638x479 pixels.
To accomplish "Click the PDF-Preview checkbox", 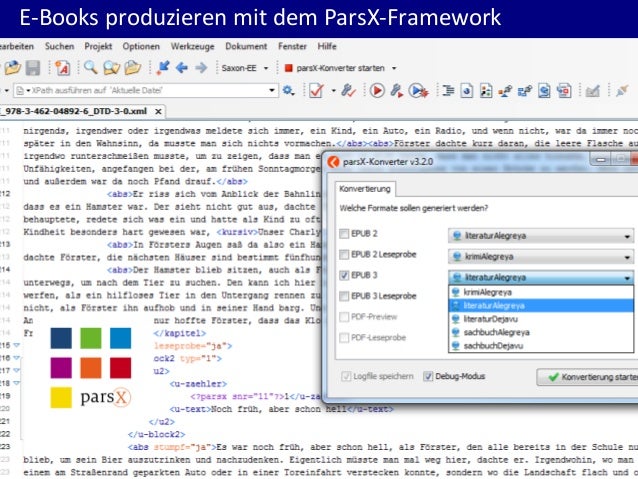I will (344, 317).
